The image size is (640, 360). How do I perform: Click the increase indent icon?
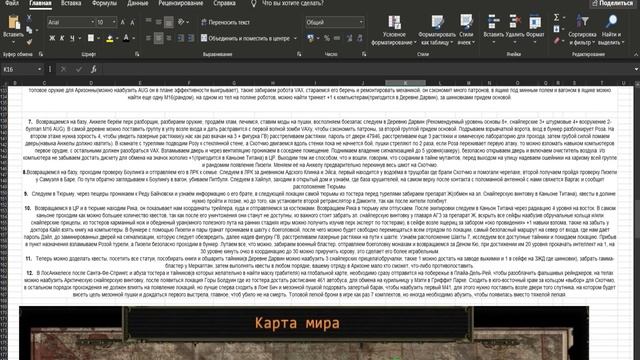[191, 38]
